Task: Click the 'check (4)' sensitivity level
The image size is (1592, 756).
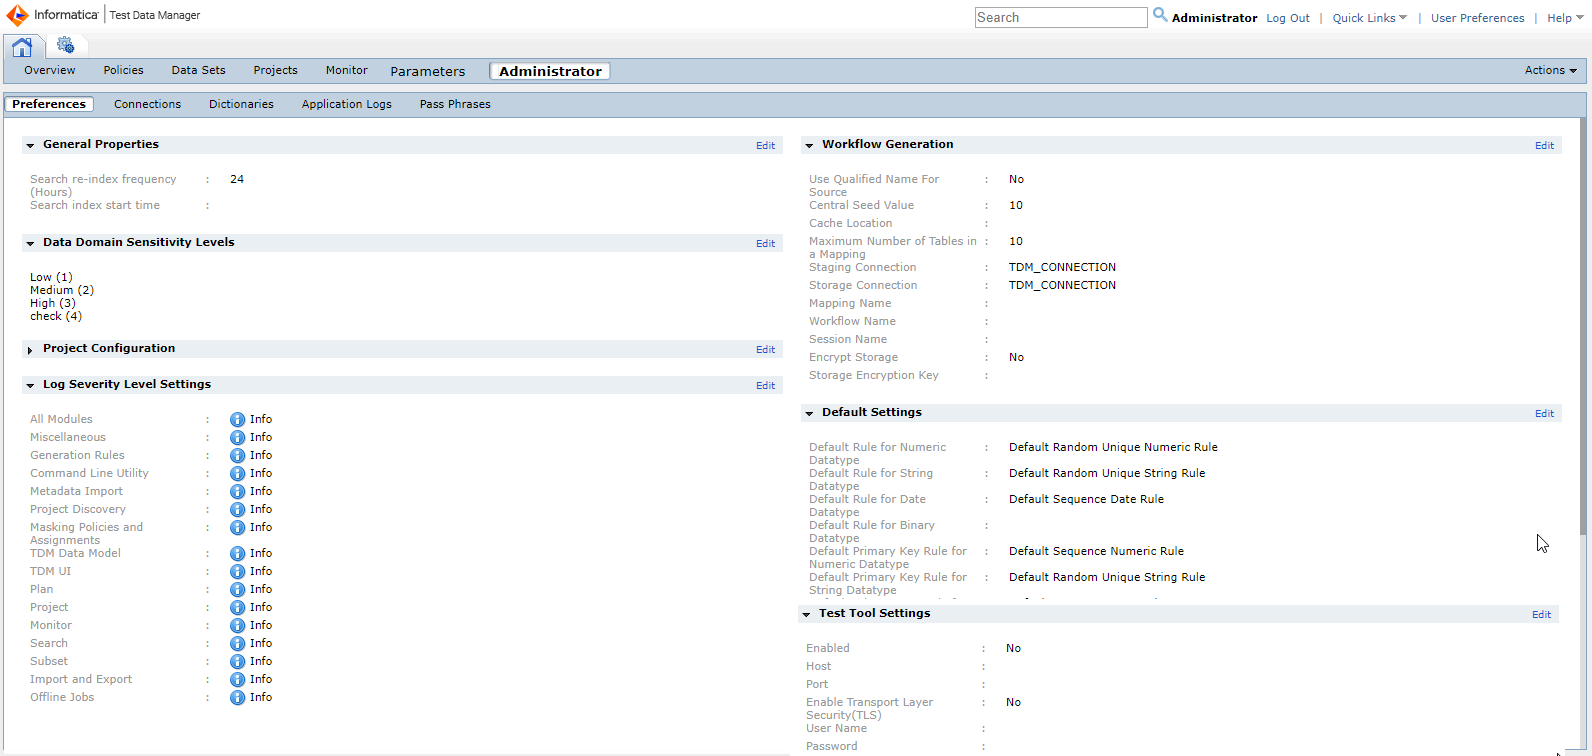Action: [x=56, y=316]
